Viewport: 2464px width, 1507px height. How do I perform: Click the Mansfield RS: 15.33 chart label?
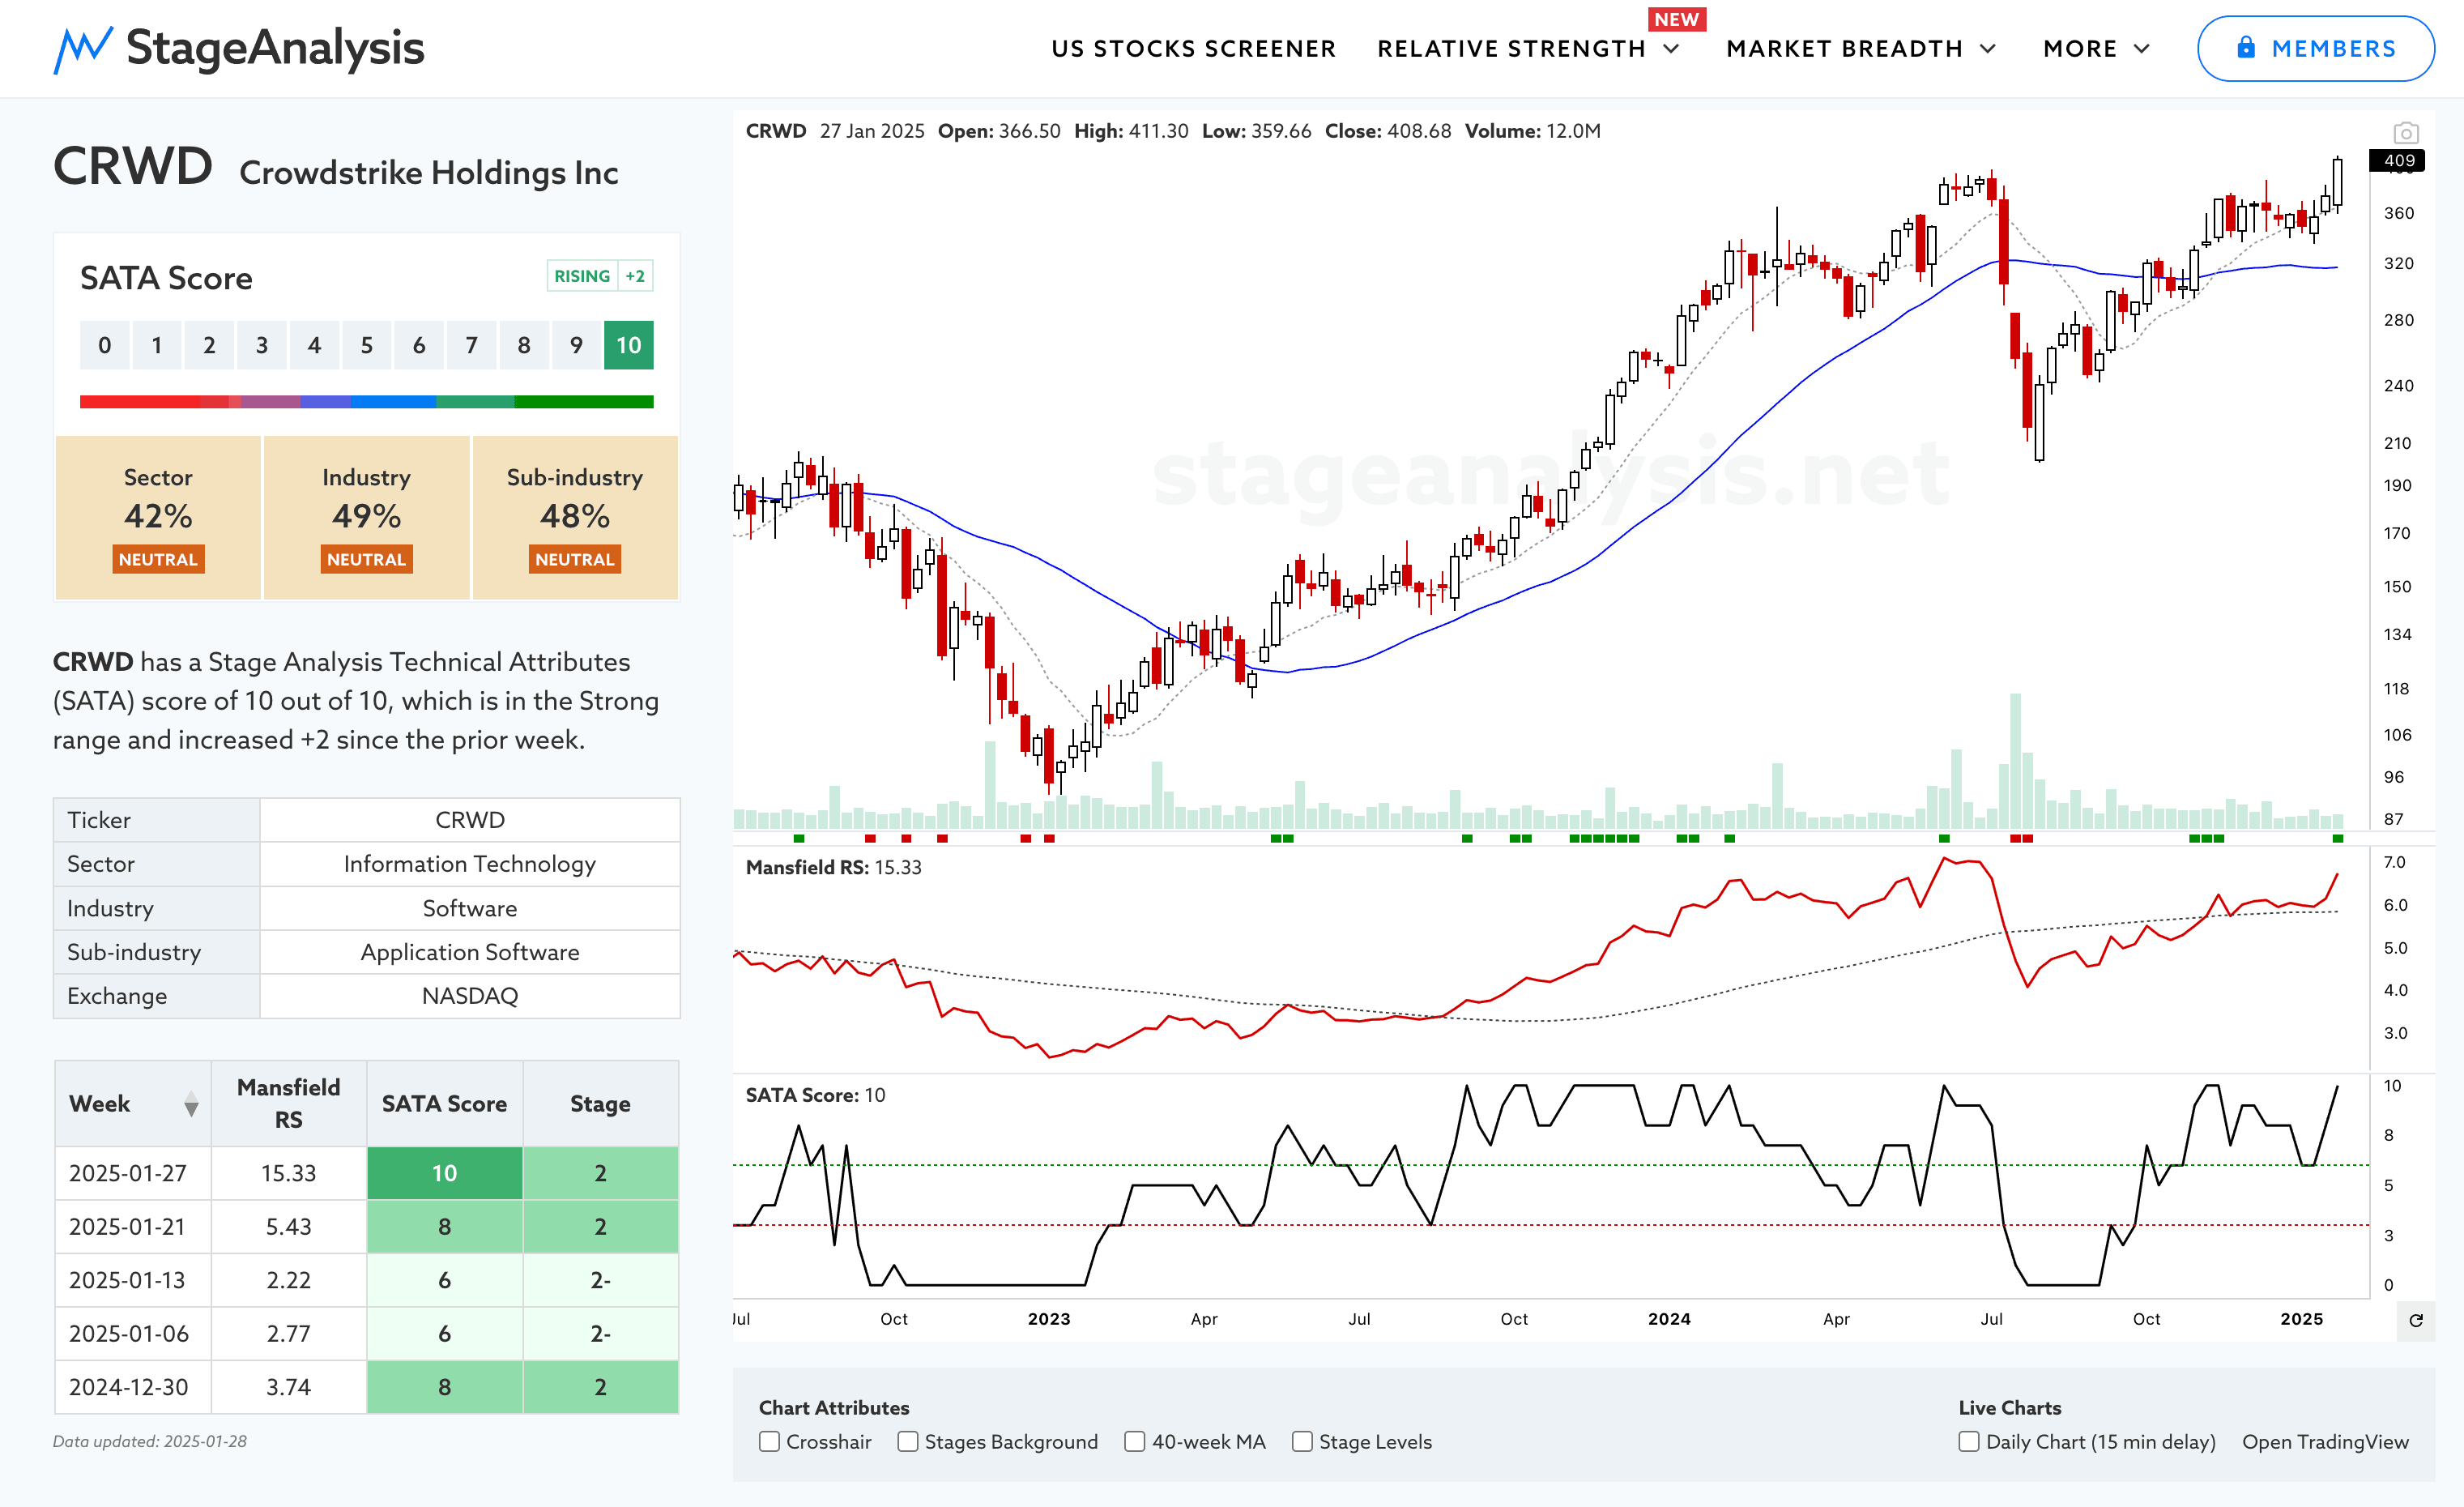[x=833, y=867]
